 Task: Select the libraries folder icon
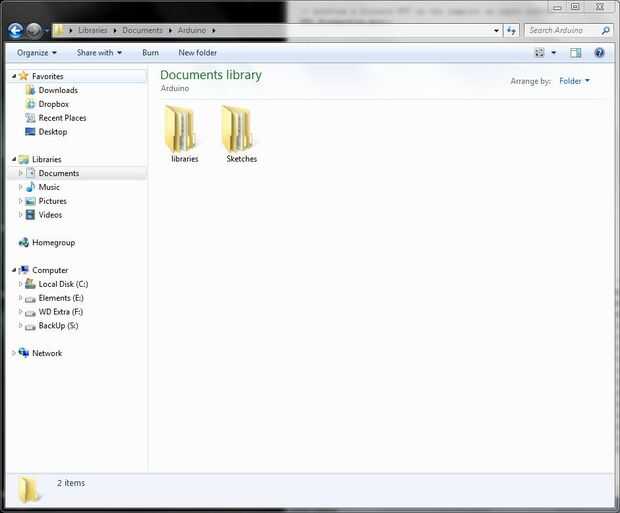point(181,129)
